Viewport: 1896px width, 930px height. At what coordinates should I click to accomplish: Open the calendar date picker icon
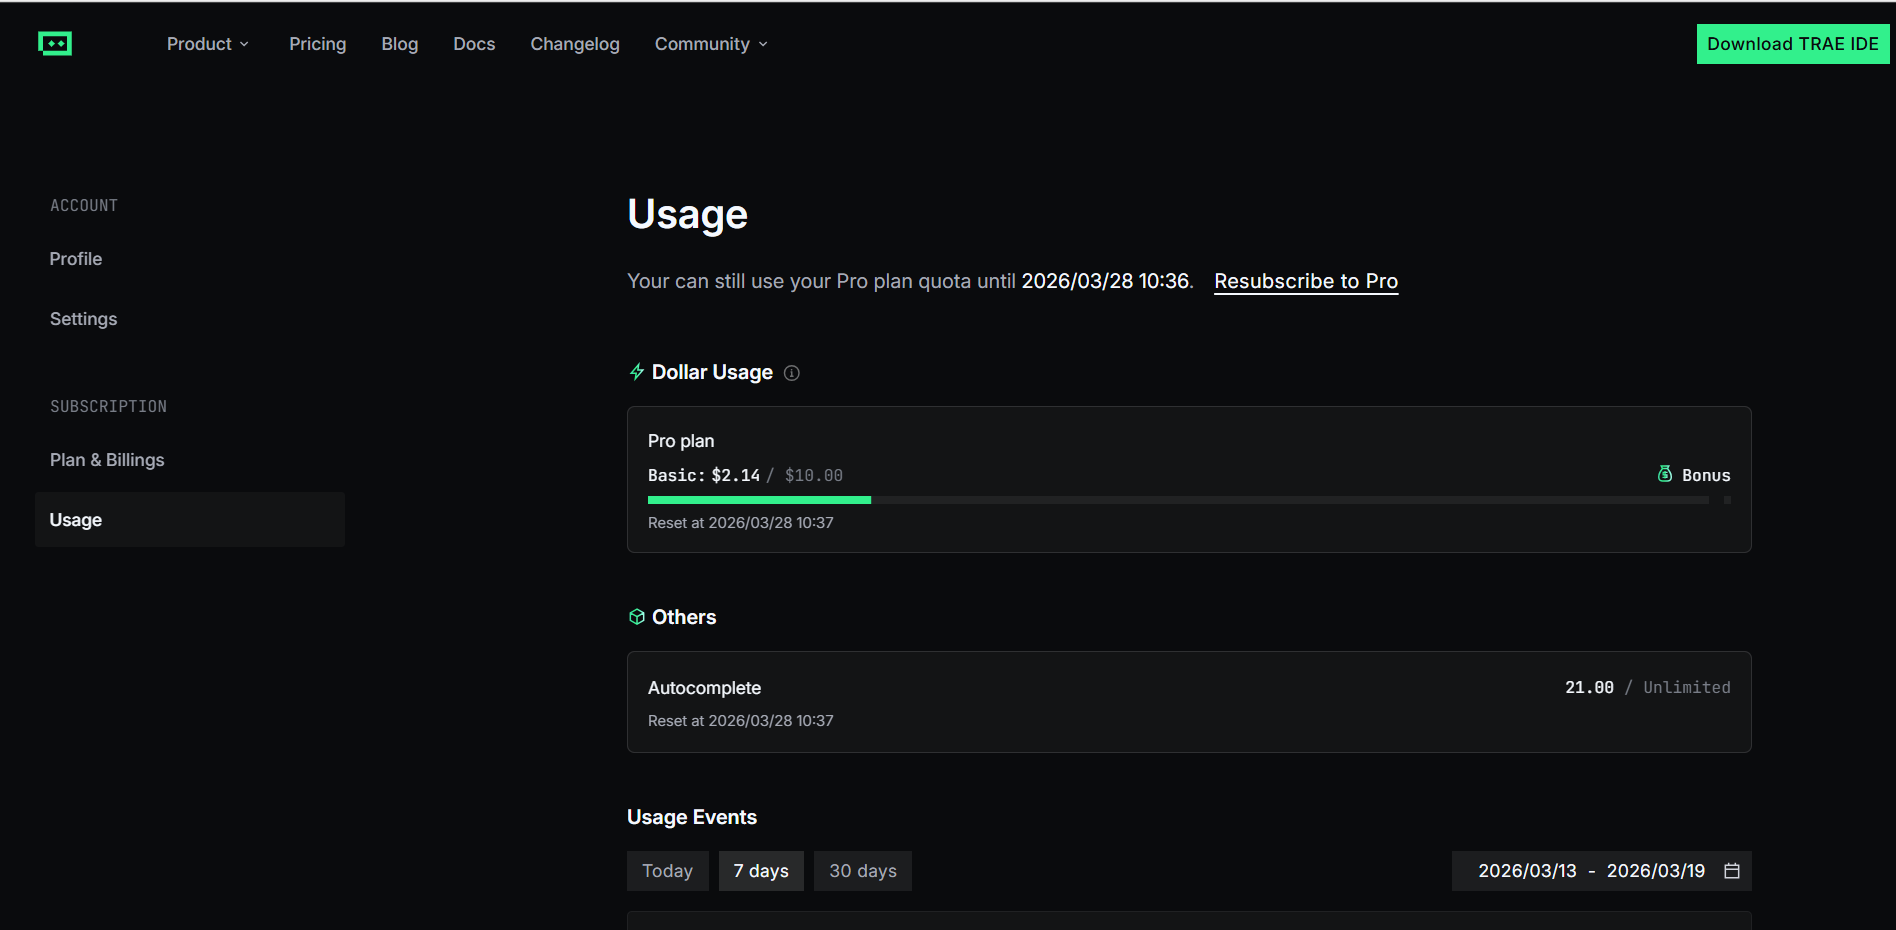point(1732,871)
